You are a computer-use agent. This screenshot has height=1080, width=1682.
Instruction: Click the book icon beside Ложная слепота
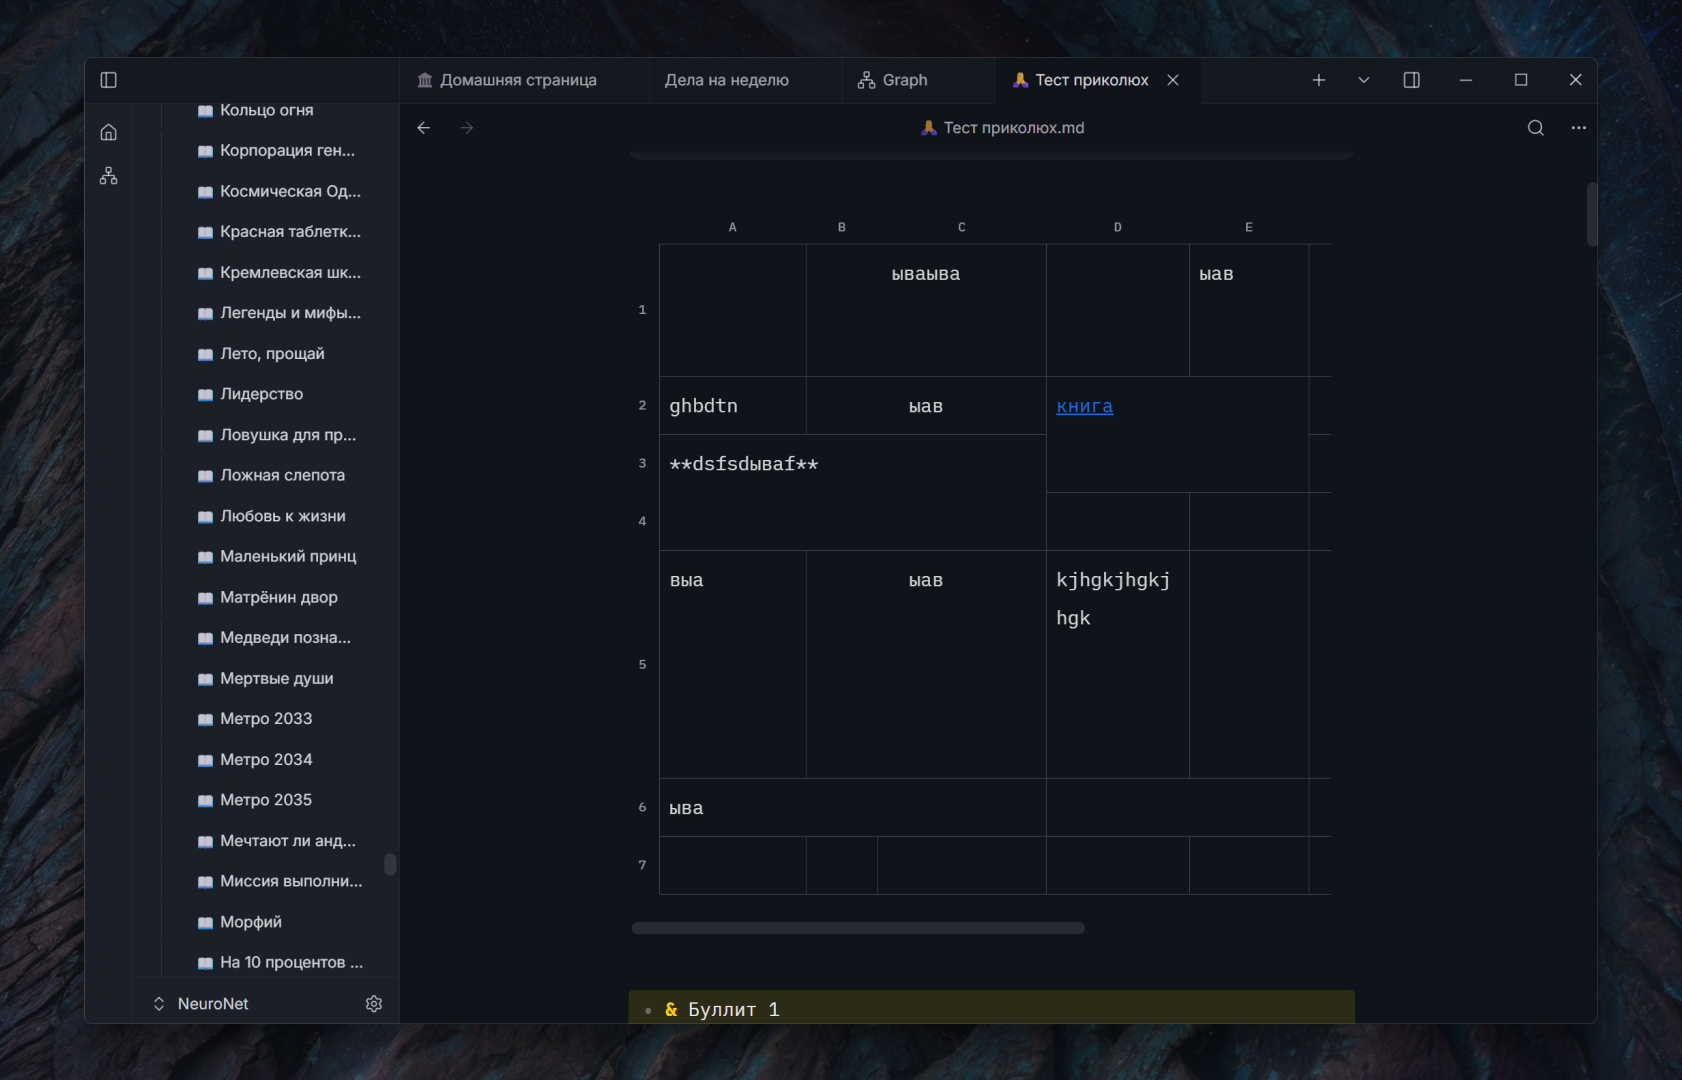click(x=205, y=476)
